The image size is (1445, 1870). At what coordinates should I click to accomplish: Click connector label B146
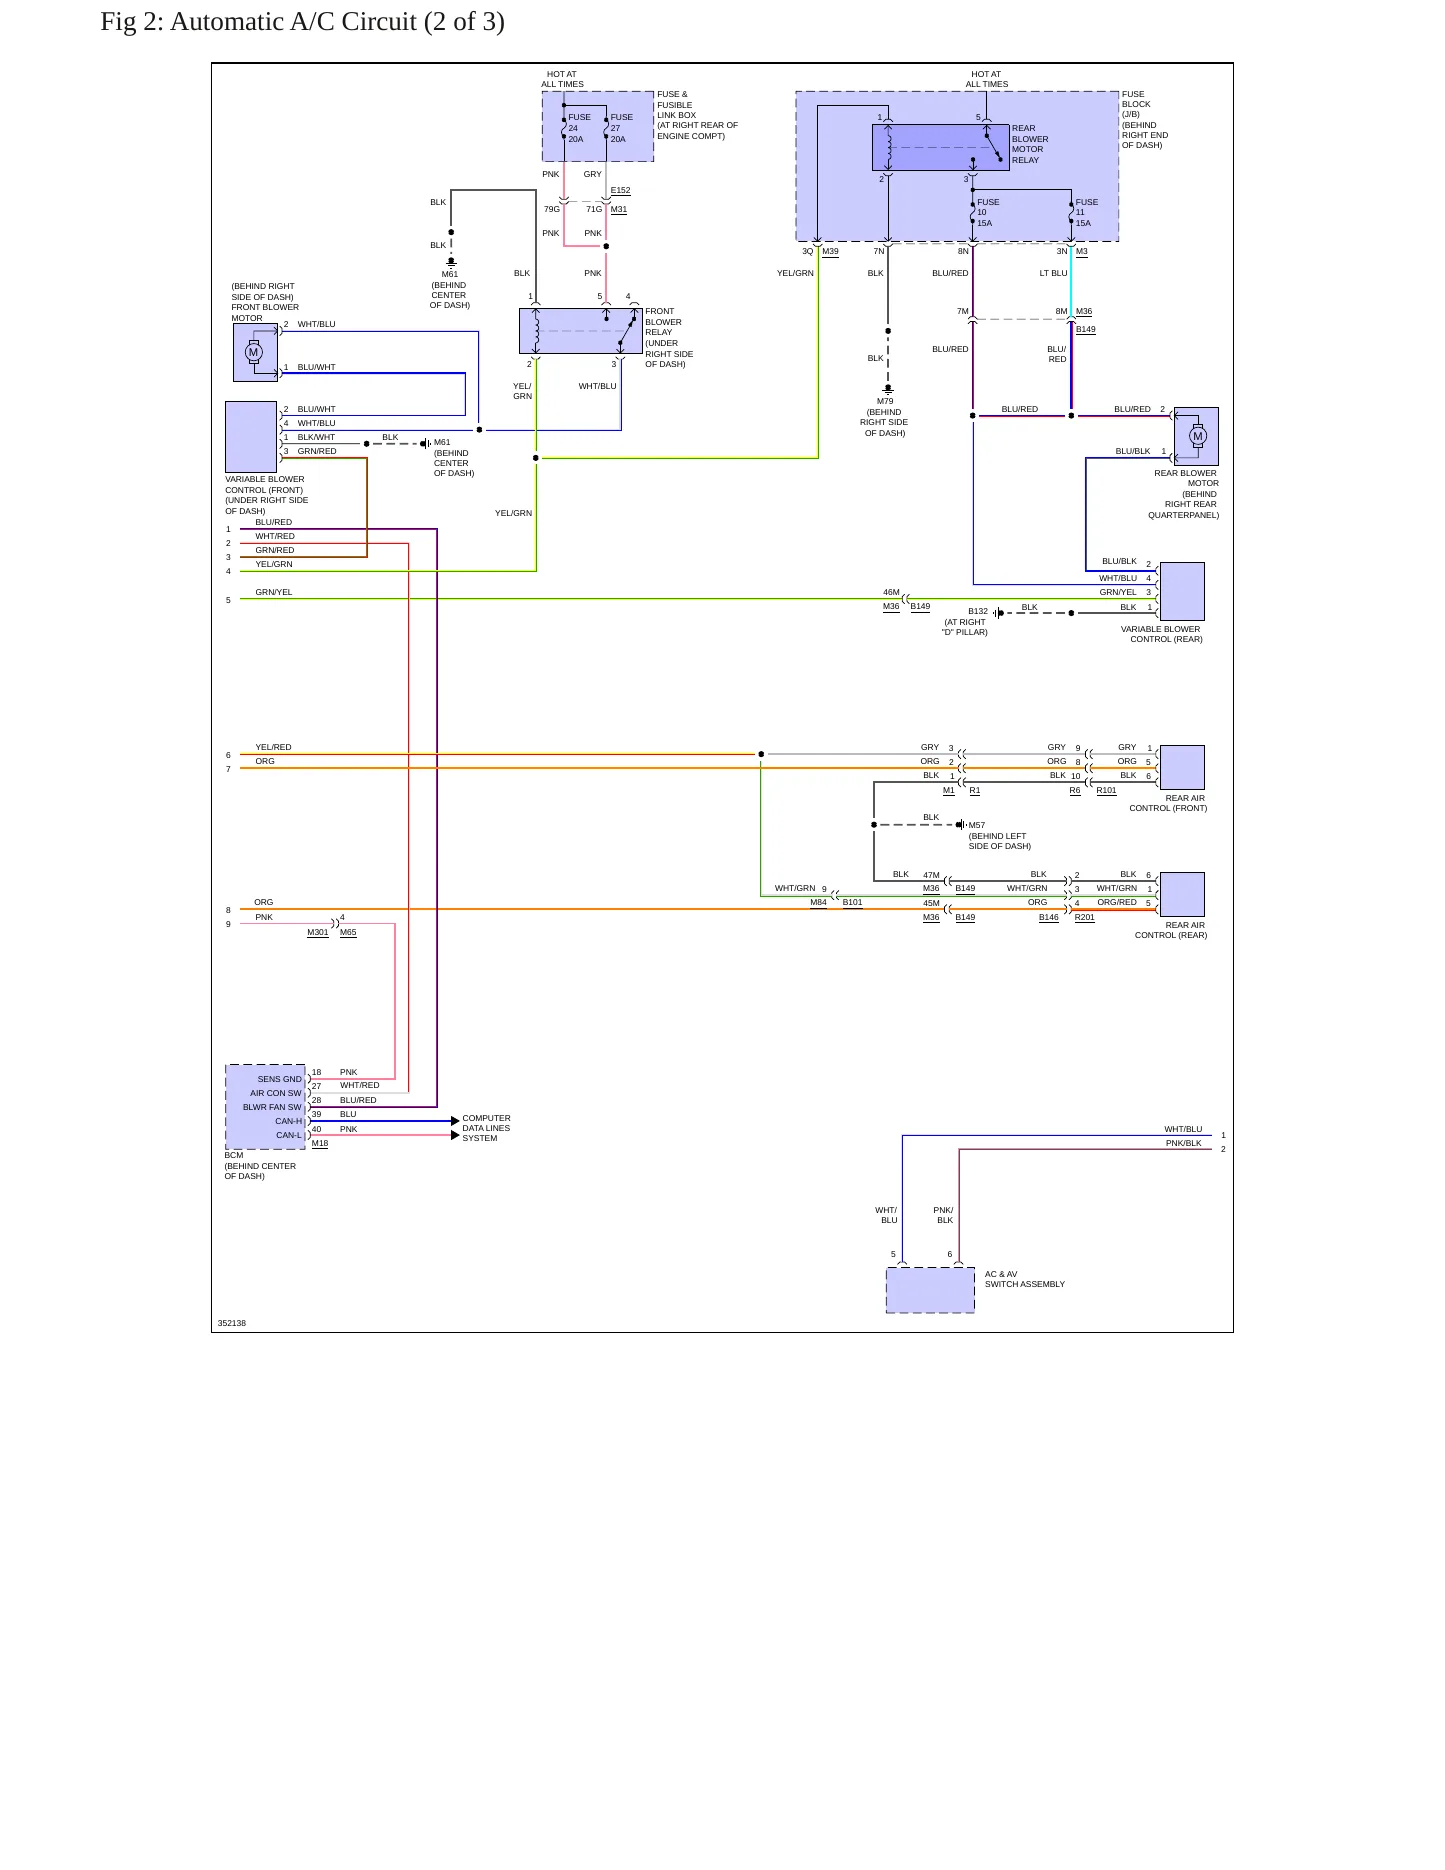(1048, 917)
